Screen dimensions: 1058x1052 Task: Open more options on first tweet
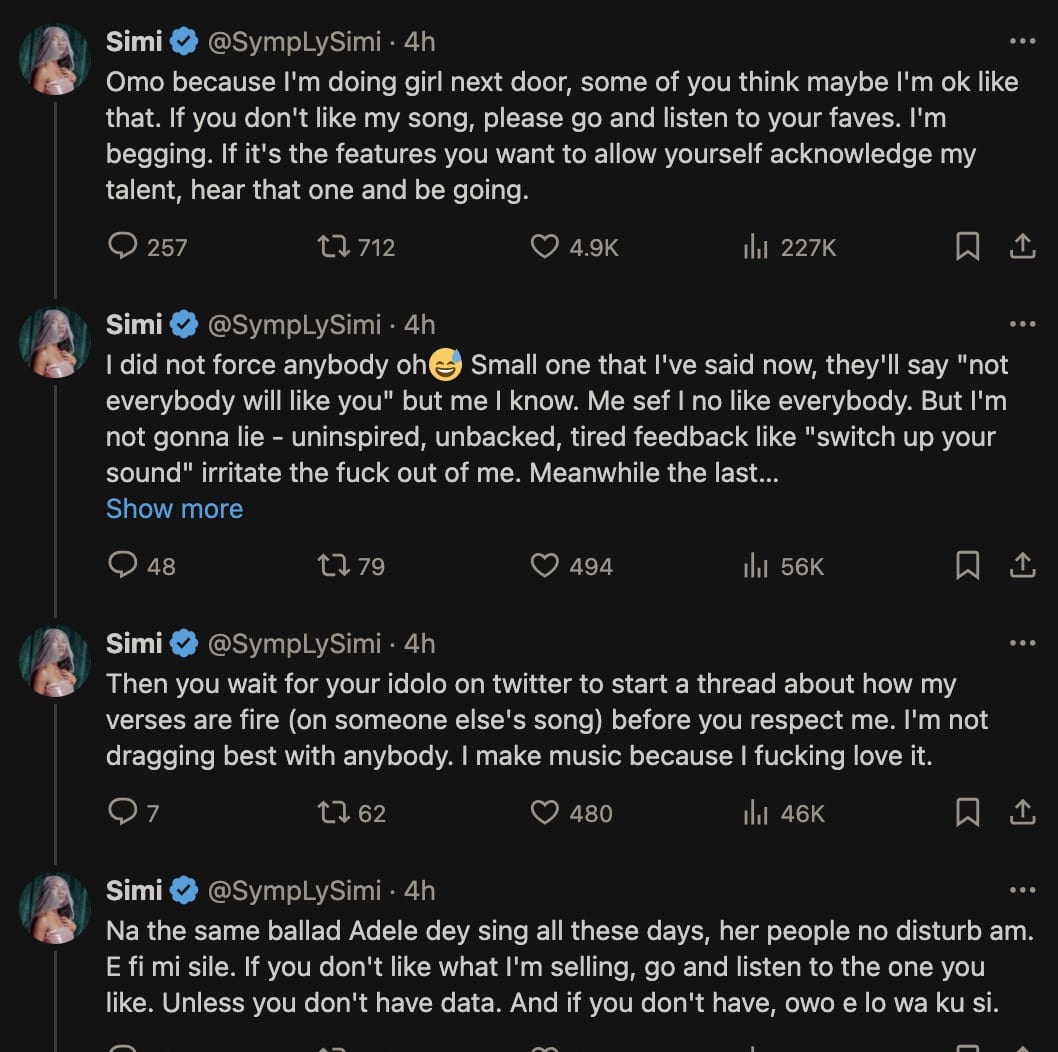1022,42
